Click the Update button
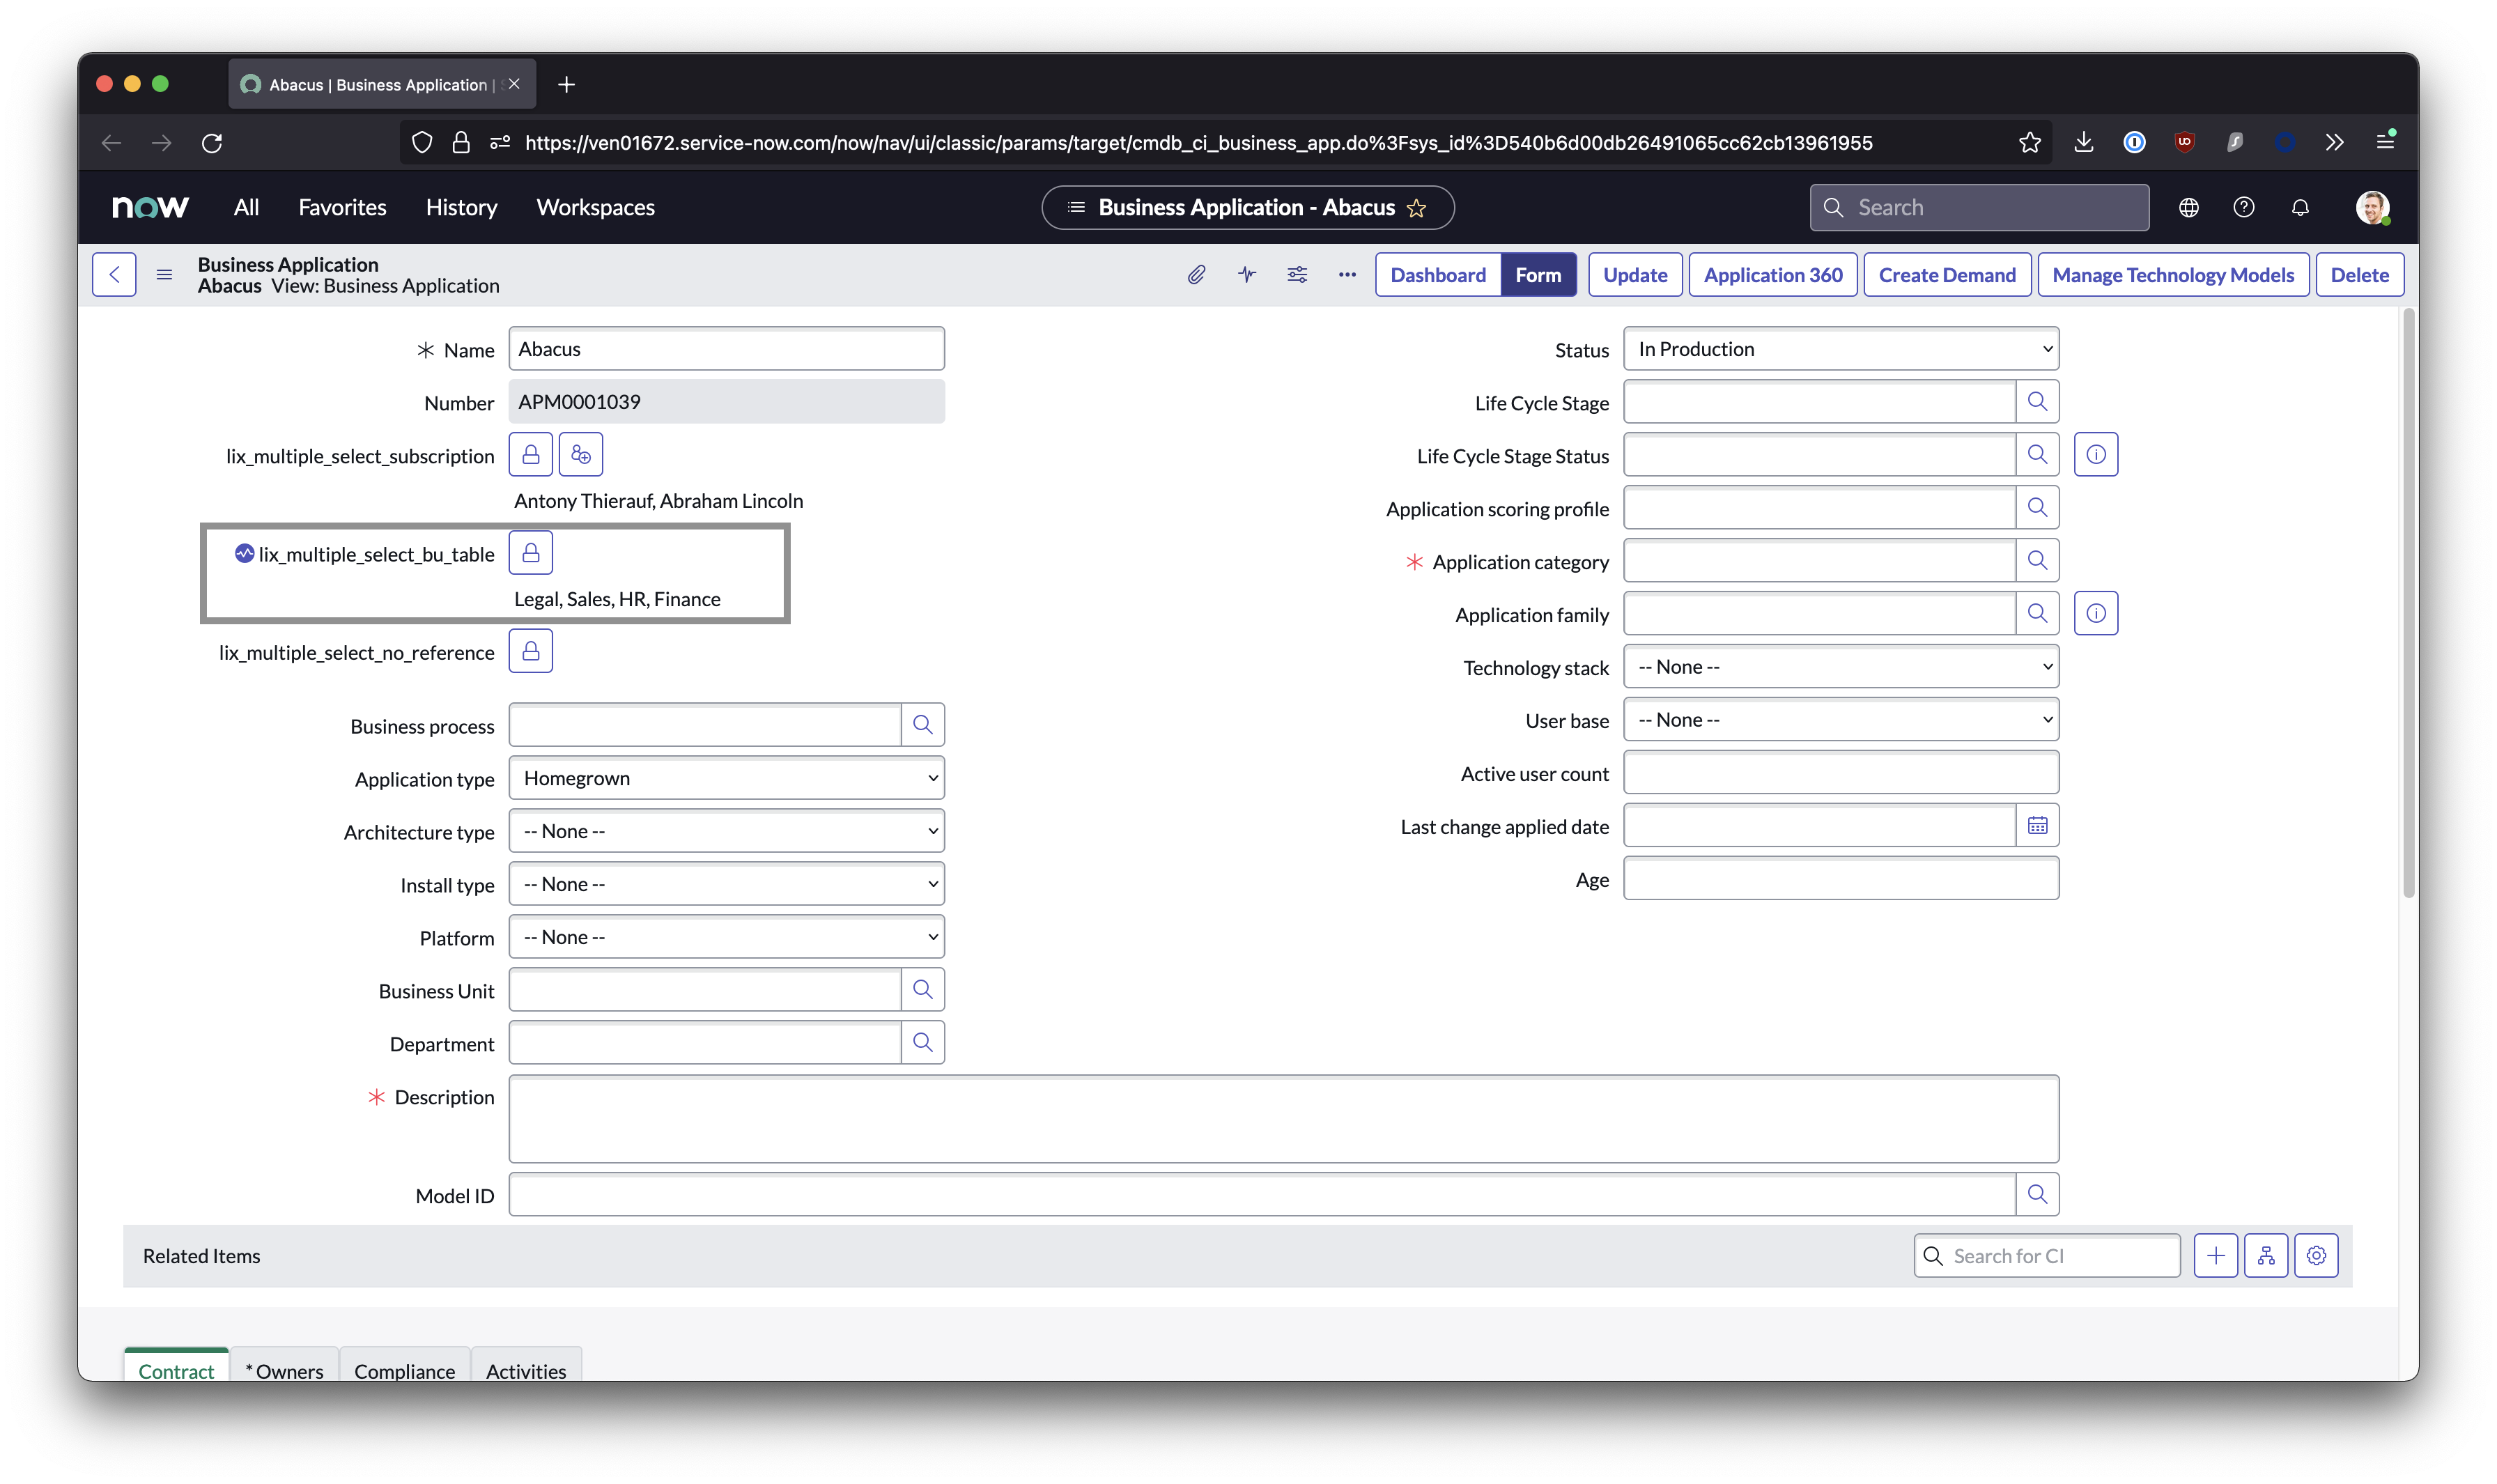The height and width of the screenshot is (1484, 2497). point(1634,275)
